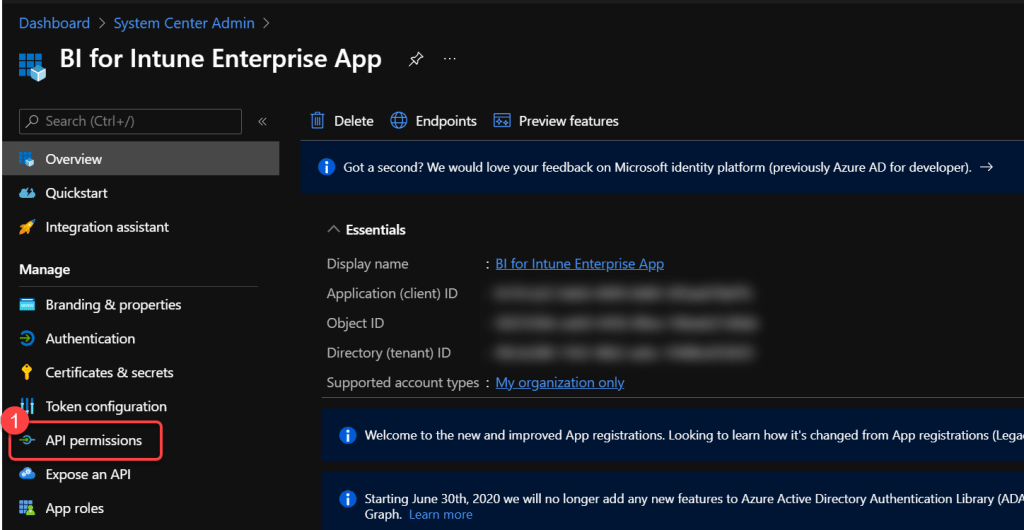Go to Branding & properties
Screen dimensions: 1024x530
(x=113, y=305)
